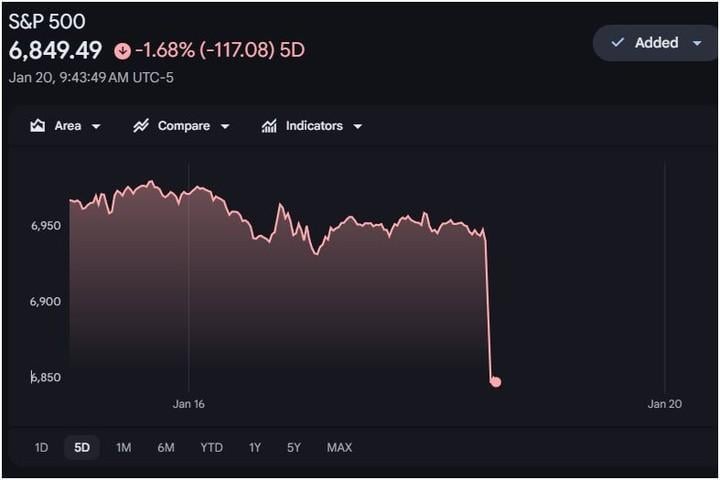Show the 5Y time range
This screenshot has width=720, height=480.
294,447
